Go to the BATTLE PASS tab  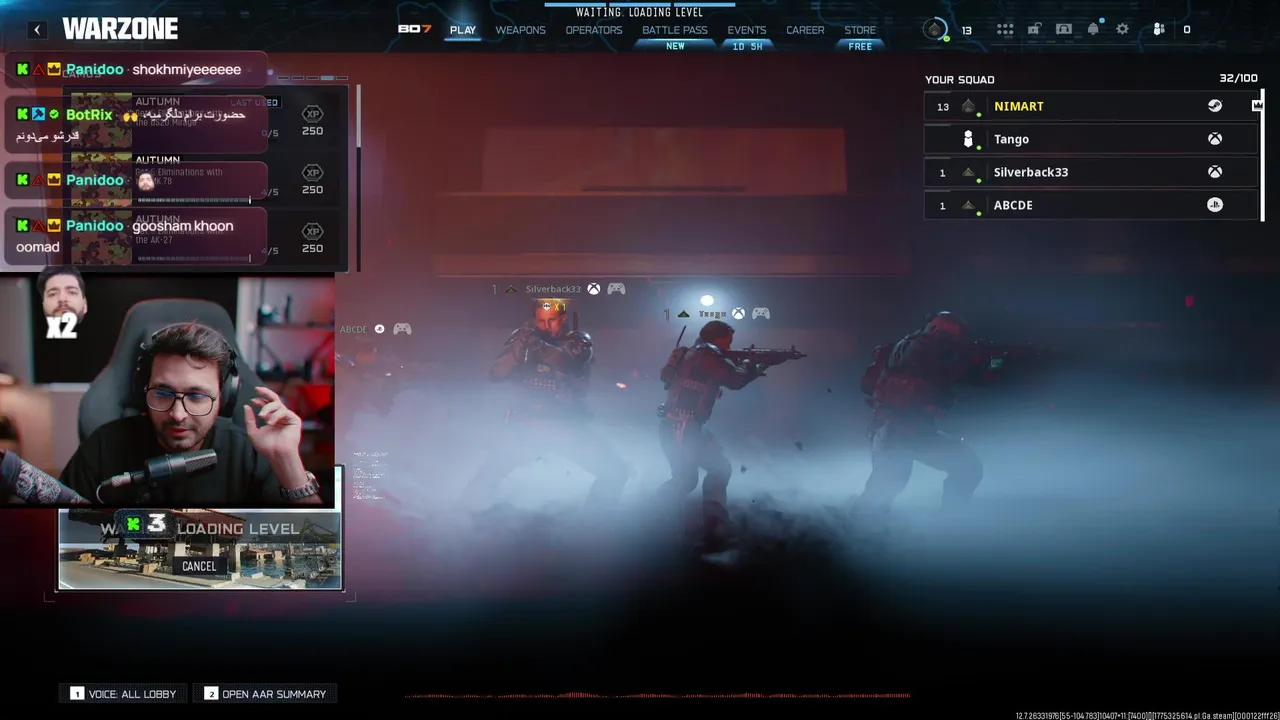[675, 30]
